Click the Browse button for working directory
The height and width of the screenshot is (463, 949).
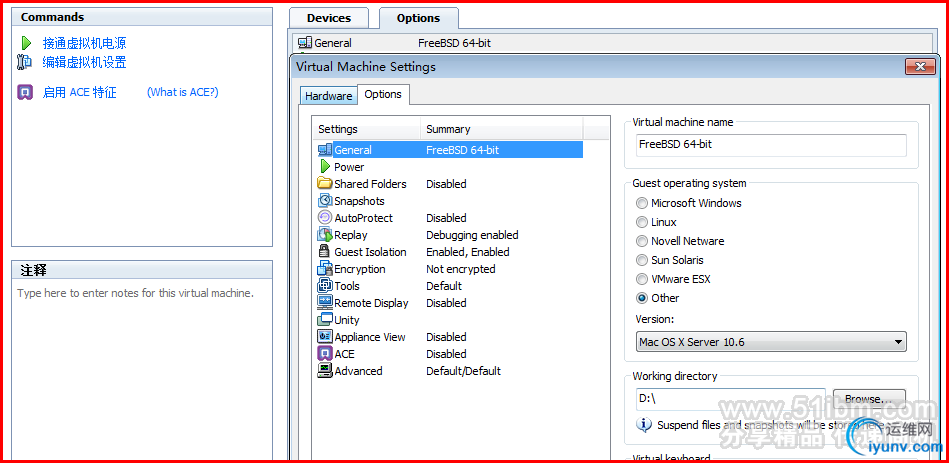(869, 398)
